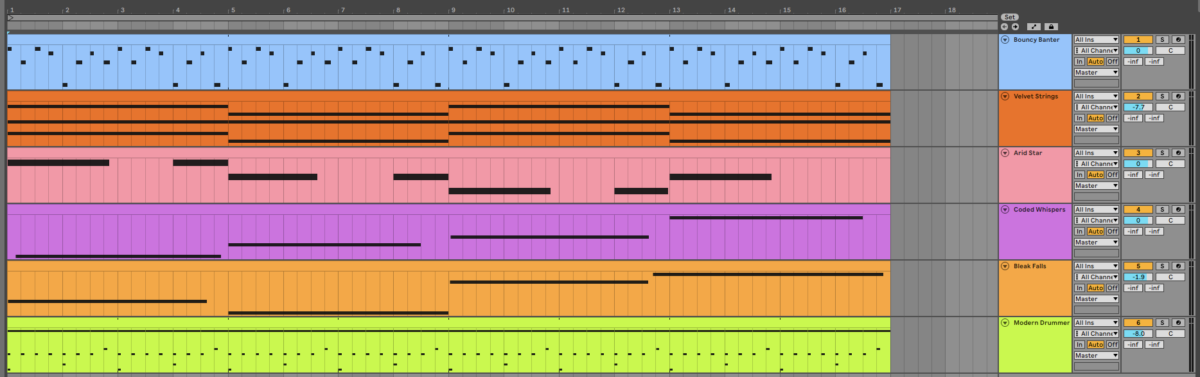Set Bouncy Banter monitoring to In
This screenshot has height=377, width=1200.
coord(1079,62)
